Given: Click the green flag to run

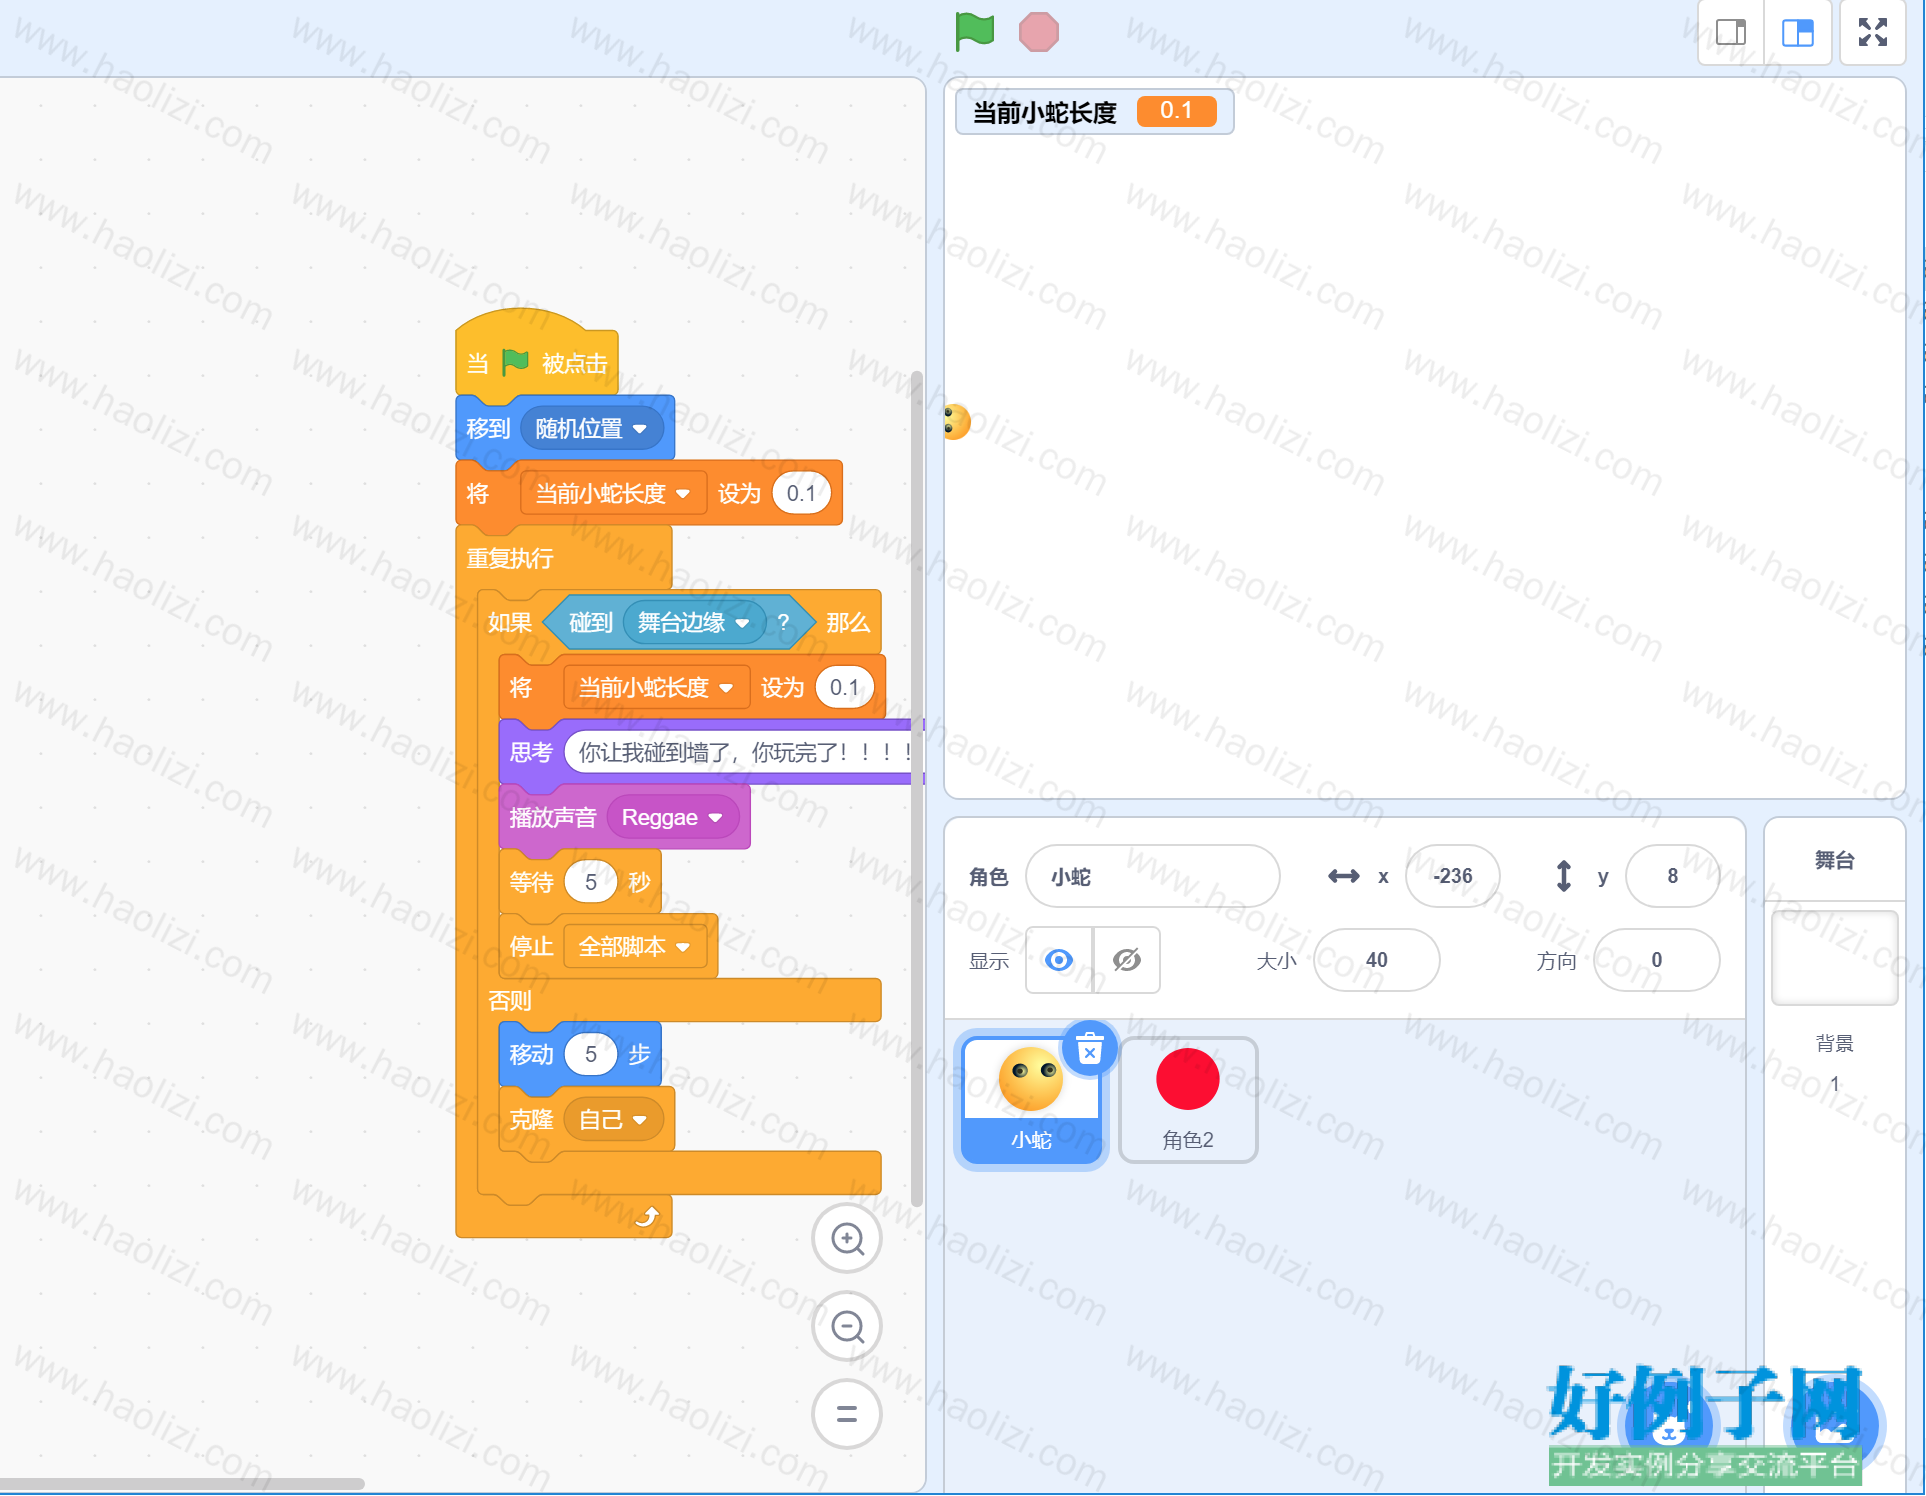Looking at the screenshot, I should pyautogui.click(x=974, y=31).
